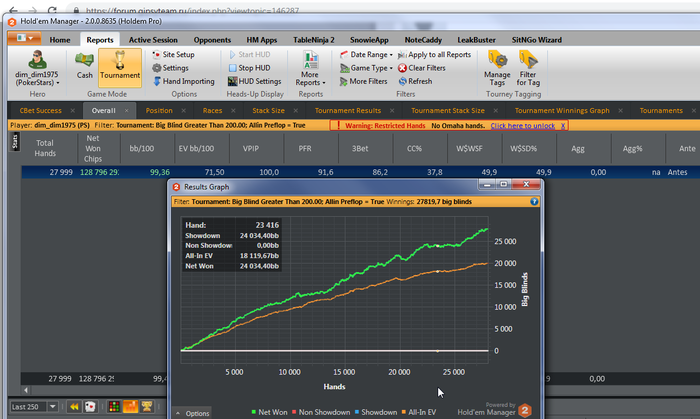Expand Options in Results Graph
Viewport: 700px width, 419px height.
[x=193, y=413]
